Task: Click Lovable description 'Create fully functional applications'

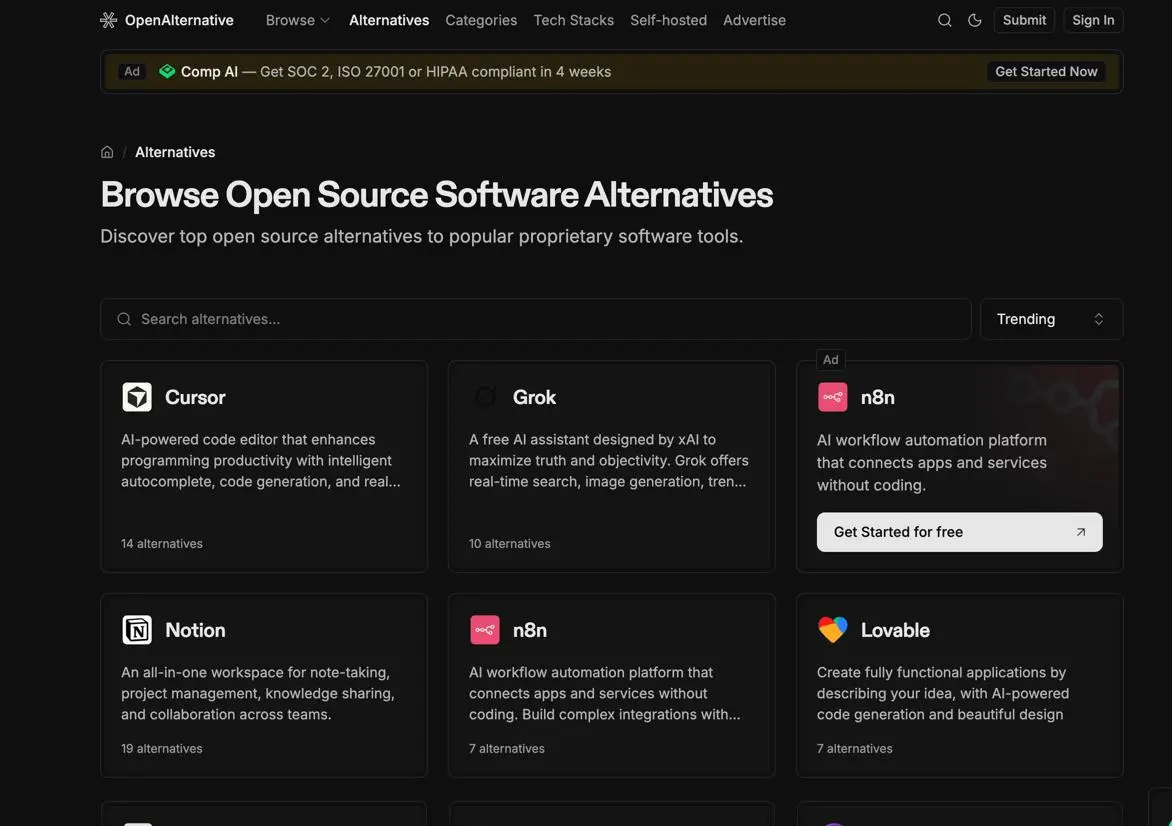Action: [x=943, y=693]
